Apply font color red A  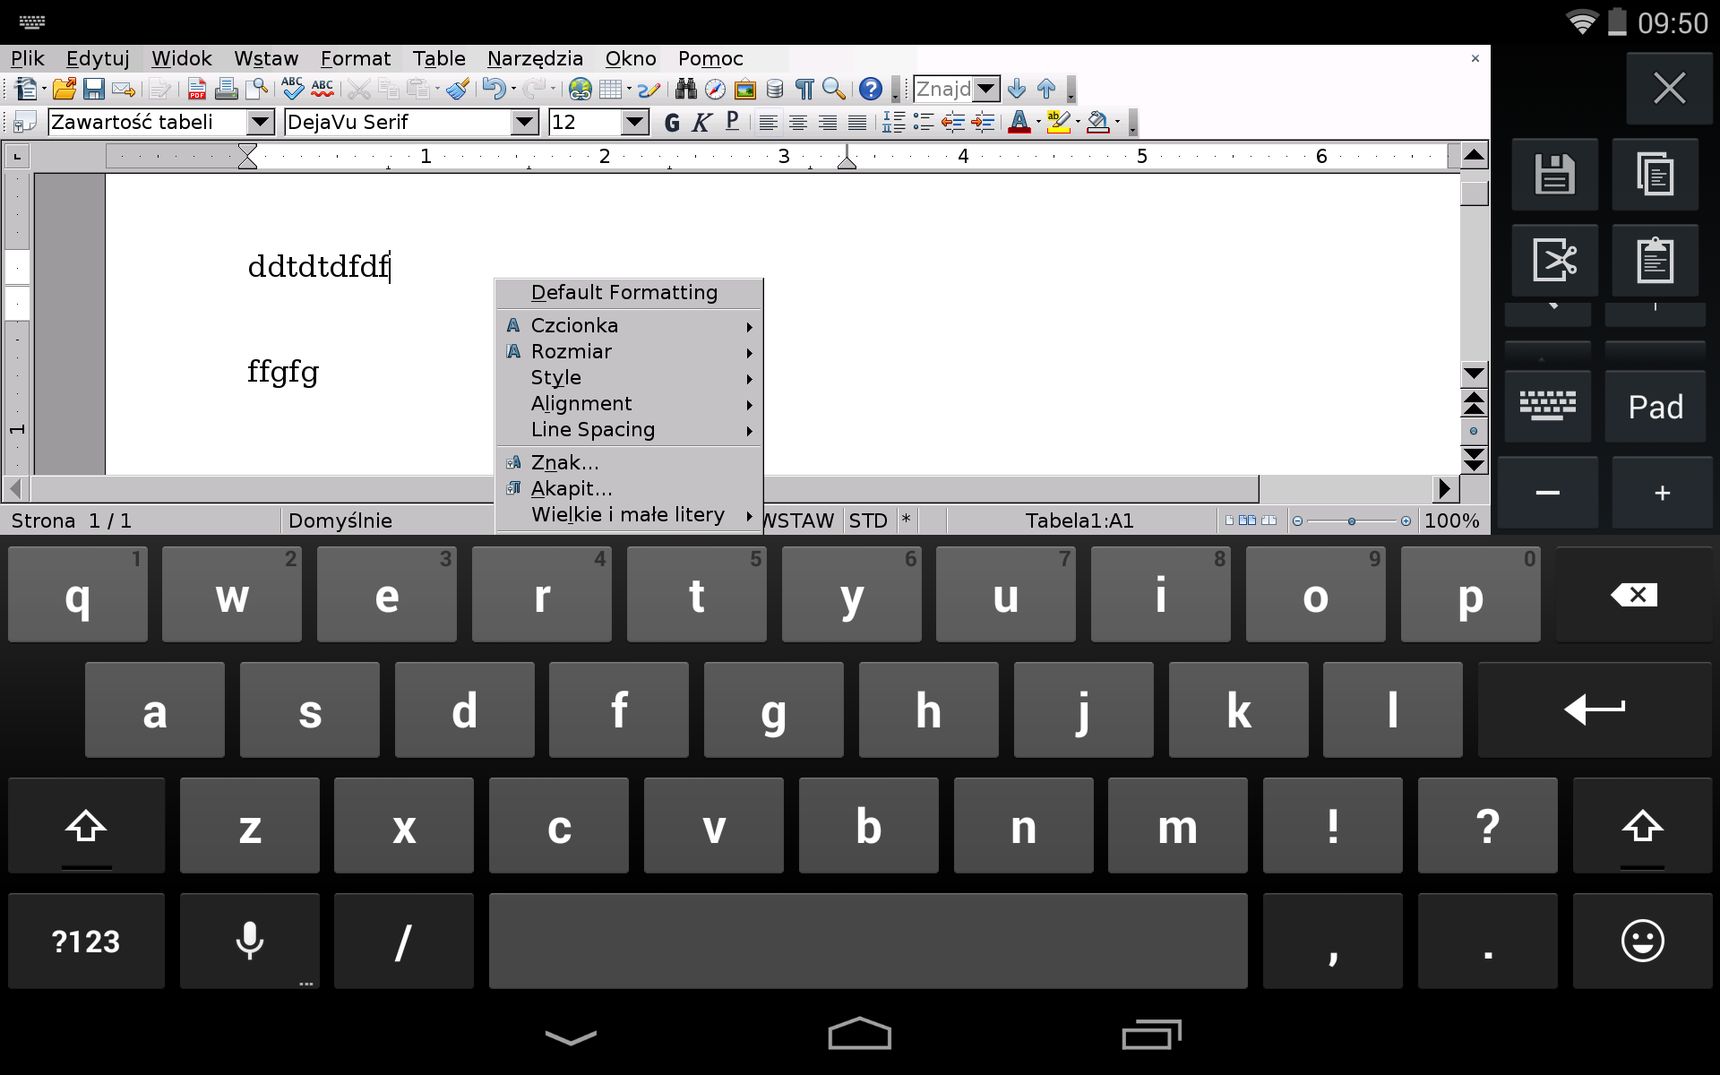point(1018,122)
